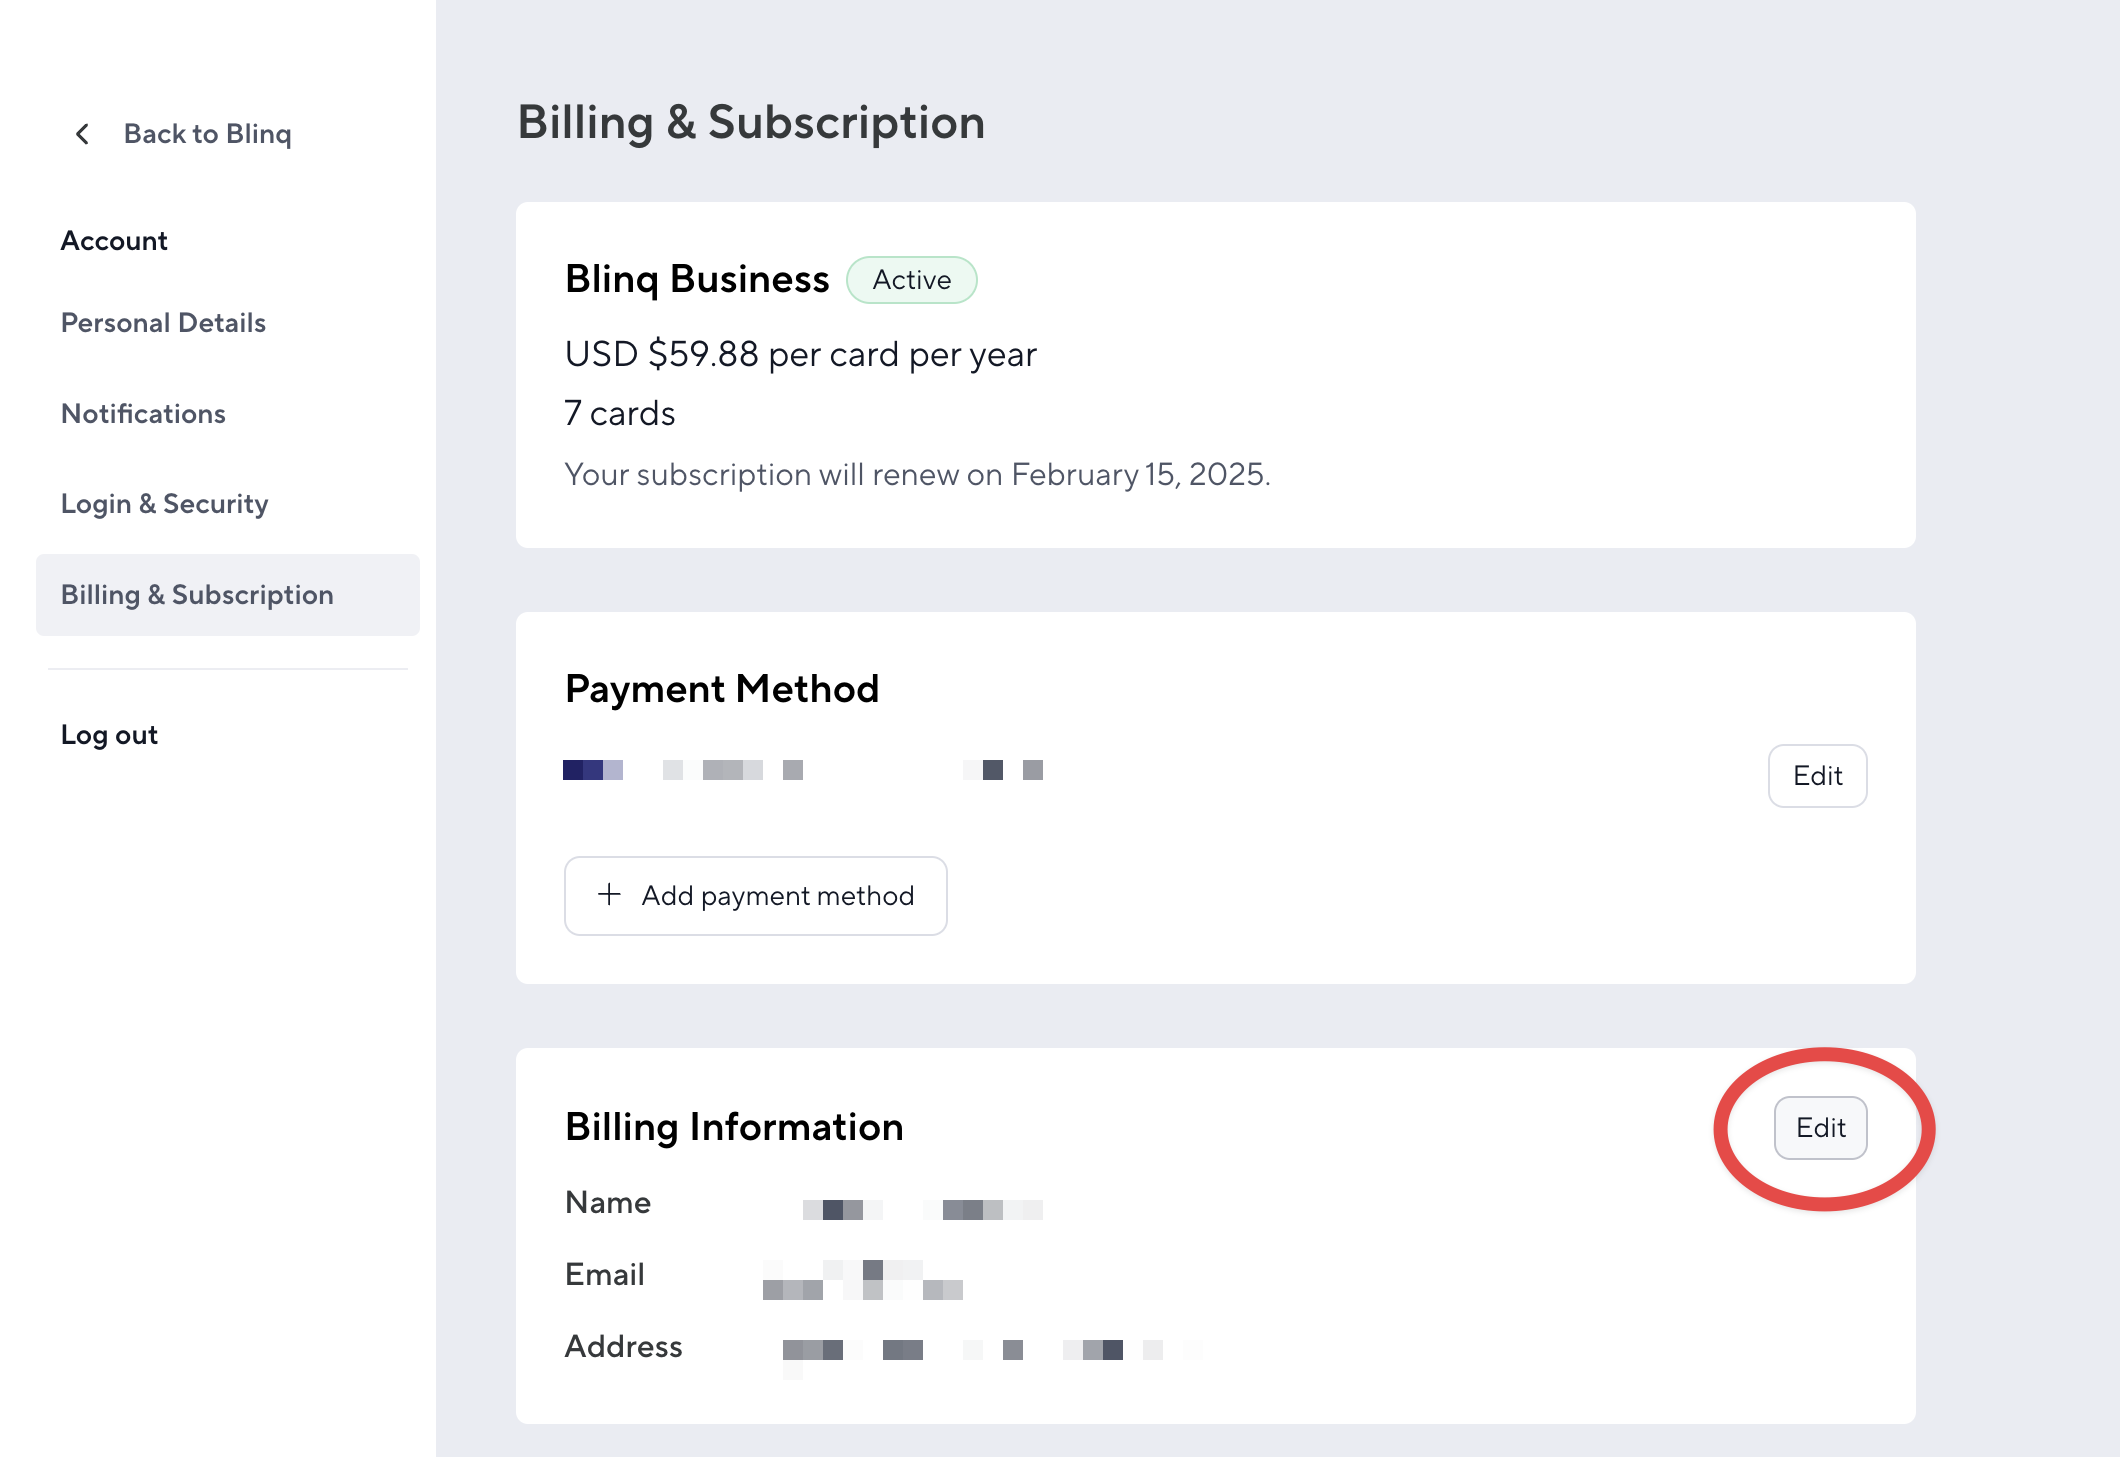Screen dimensions: 2120x1457
Task: Open Notifications settings
Action: [143, 414]
